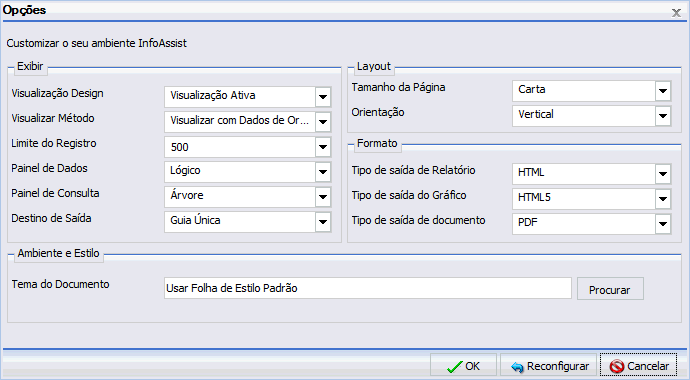Expand the Destino de Saída dropdown arrow
690x380 pixels.
[x=323, y=222]
